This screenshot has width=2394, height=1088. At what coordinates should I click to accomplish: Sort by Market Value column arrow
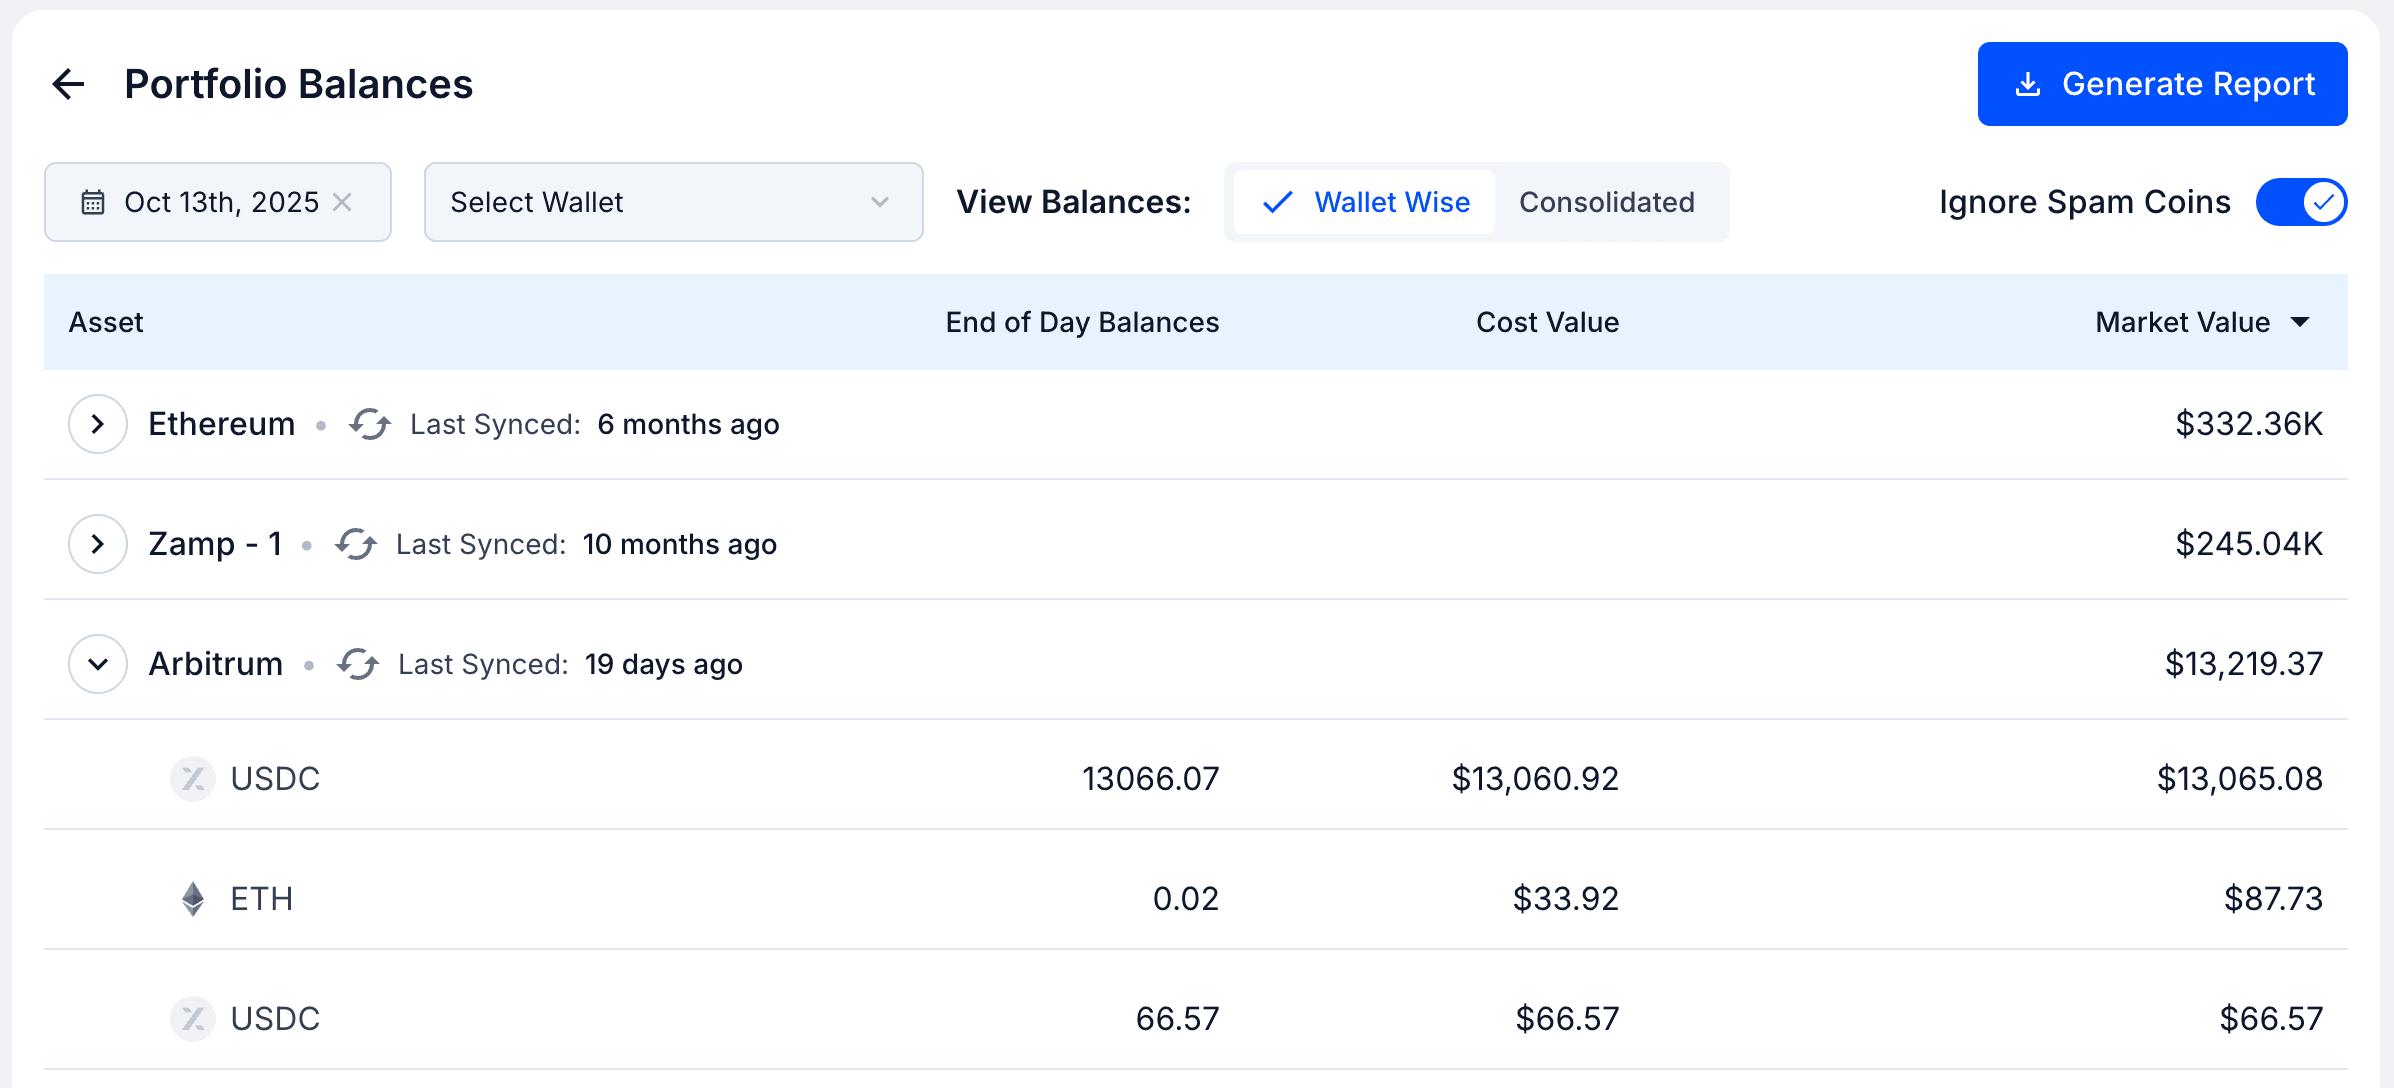[2300, 322]
